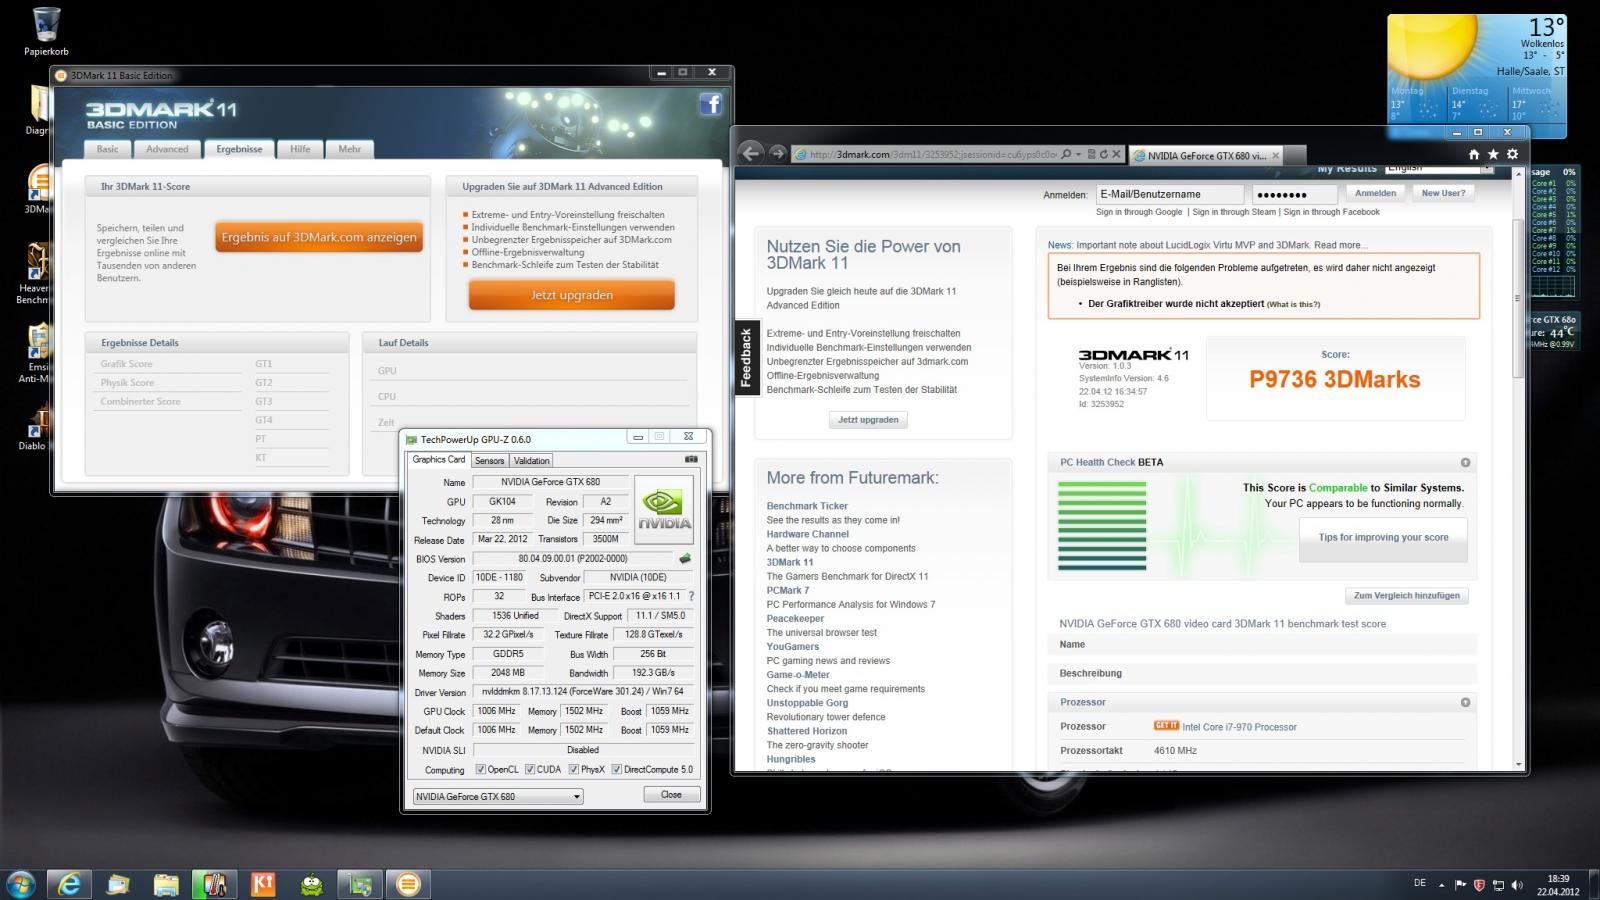The height and width of the screenshot is (900, 1600).
Task: Collapse the Prozessor section
Action: [x=1465, y=702]
